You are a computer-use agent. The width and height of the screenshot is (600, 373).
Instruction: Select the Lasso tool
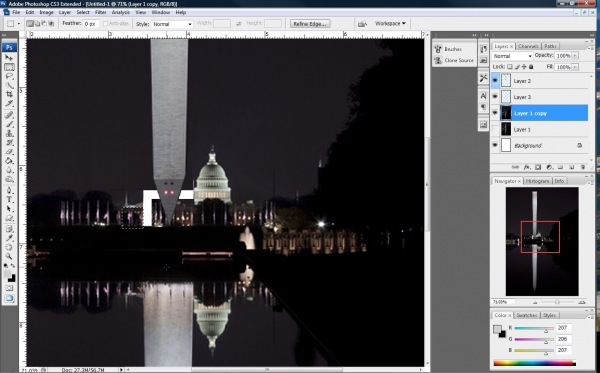click(x=9, y=76)
